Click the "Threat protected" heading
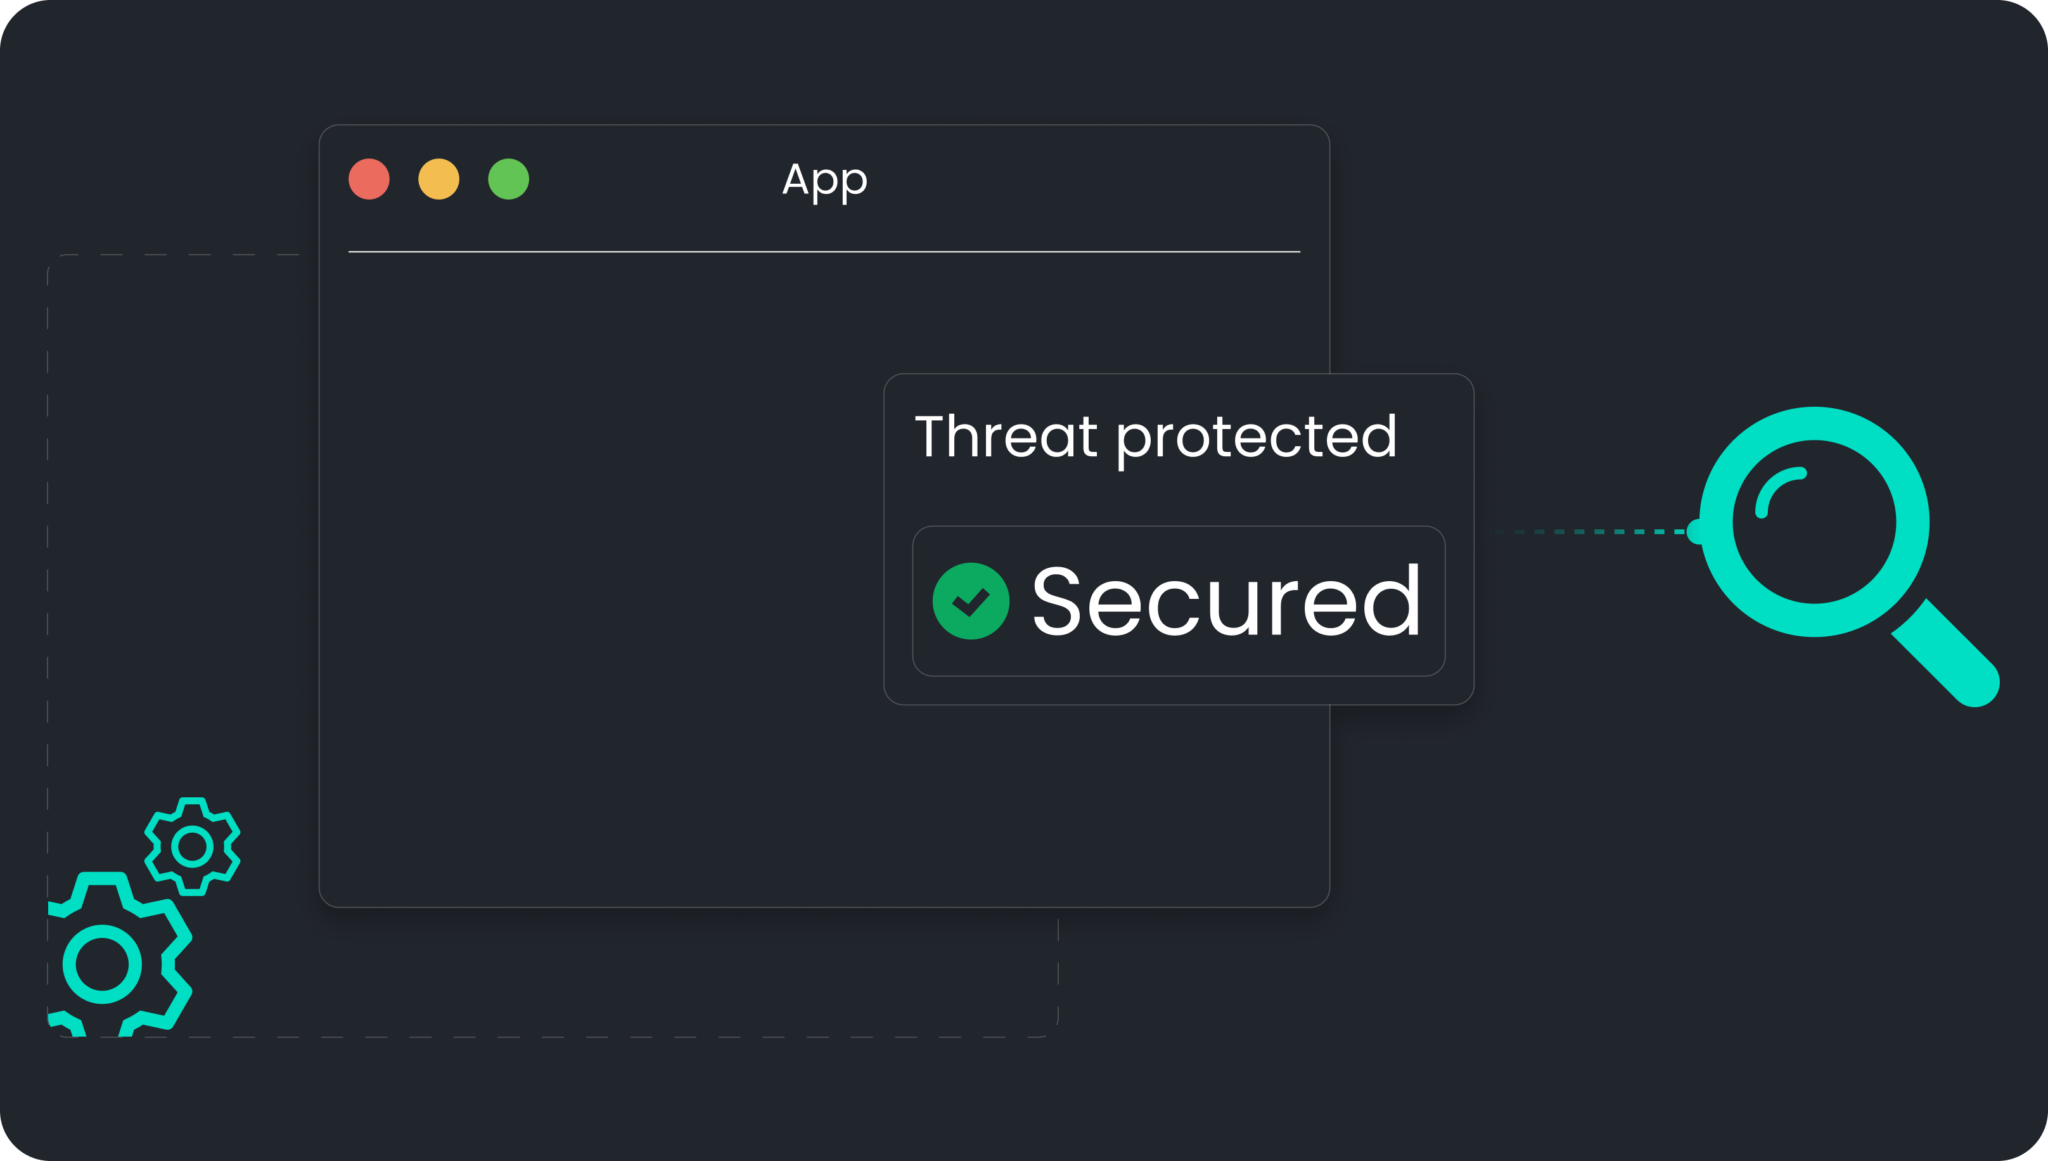Image resolution: width=2048 pixels, height=1161 pixels. (x=1155, y=437)
